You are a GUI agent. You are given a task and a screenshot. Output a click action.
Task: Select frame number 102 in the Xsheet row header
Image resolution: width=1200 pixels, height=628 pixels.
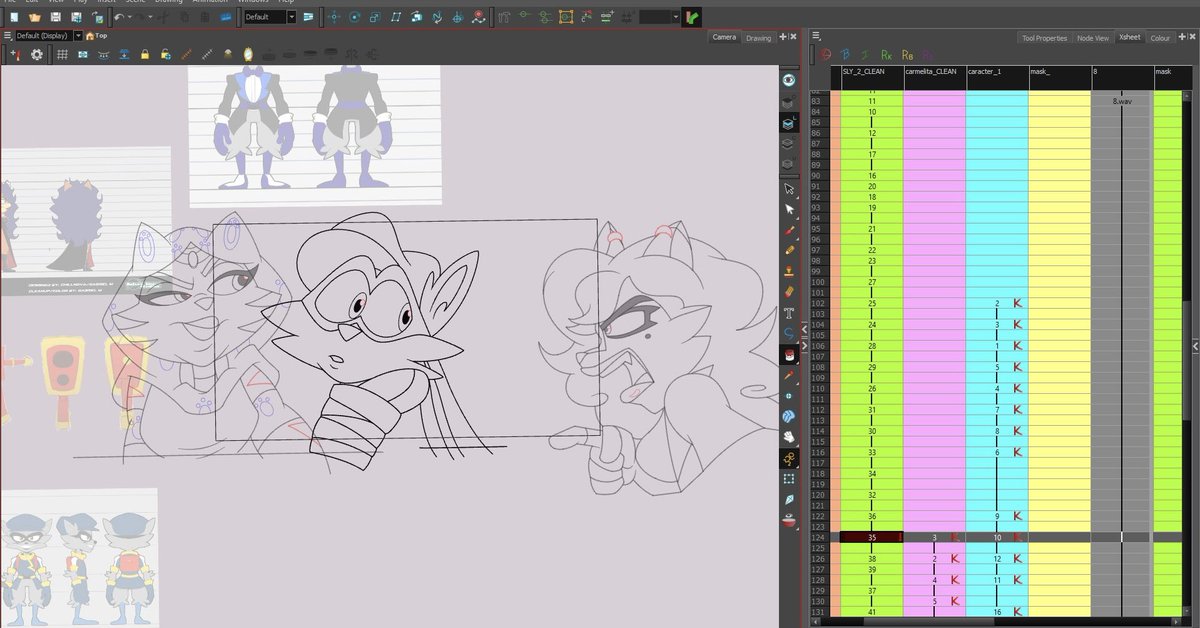pyautogui.click(x=817, y=303)
